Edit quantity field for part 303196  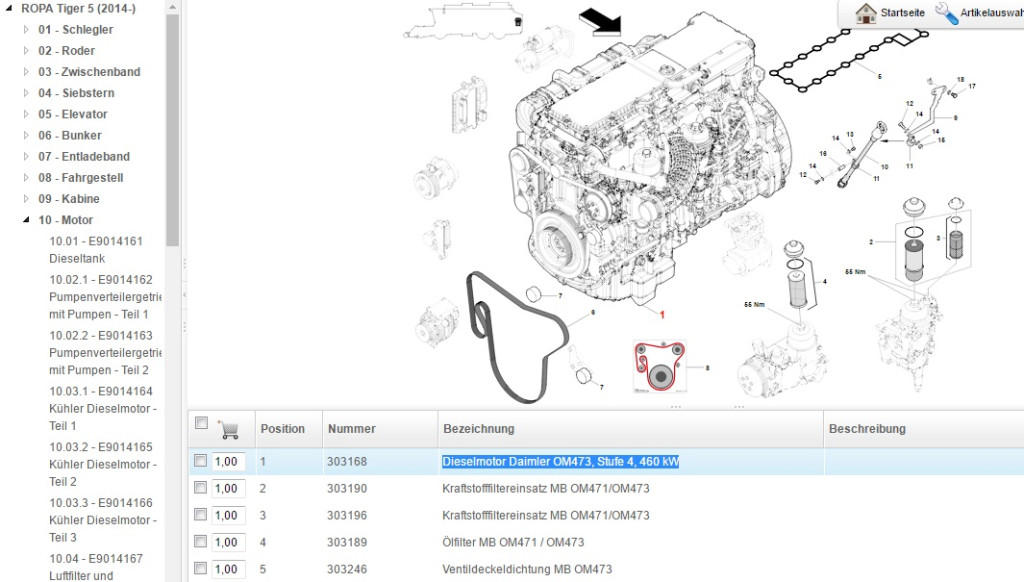pyautogui.click(x=229, y=515)
